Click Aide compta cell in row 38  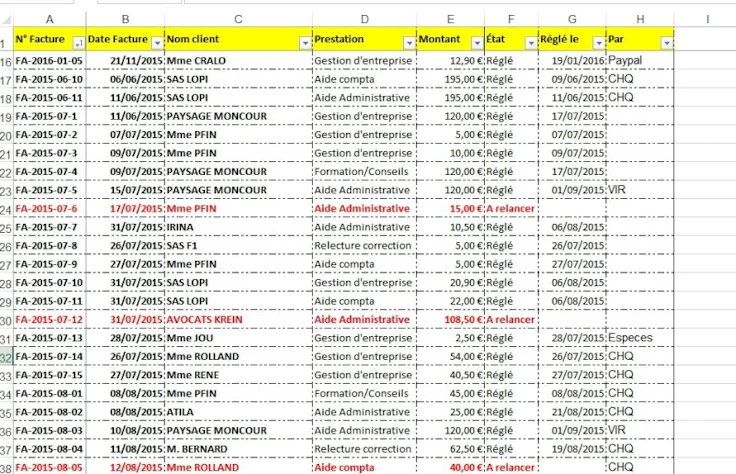364,467
